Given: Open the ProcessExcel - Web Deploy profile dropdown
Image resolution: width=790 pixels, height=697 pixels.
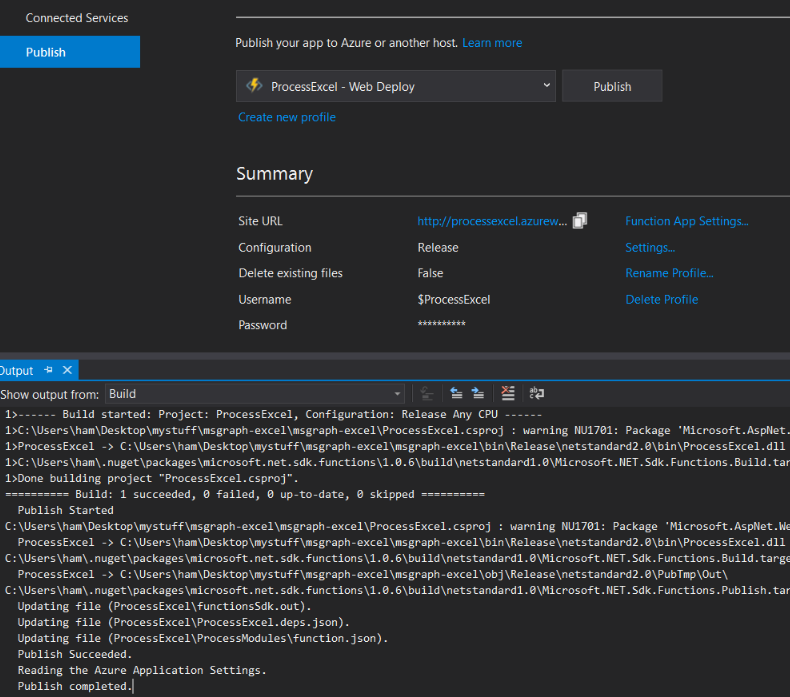Looking at the screenshot, I should (x=546, y=86).
